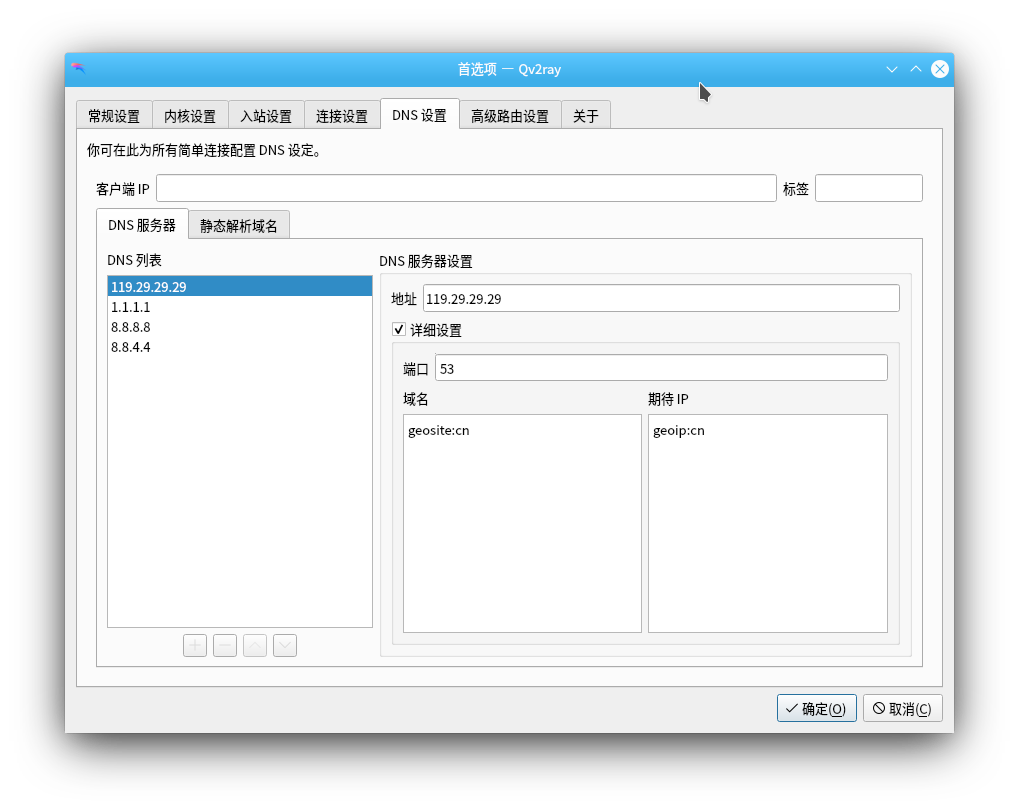Minimize the Qv2ray preferences window
The width and height of the screenshot is (1019, 810).
click(892, 69)
